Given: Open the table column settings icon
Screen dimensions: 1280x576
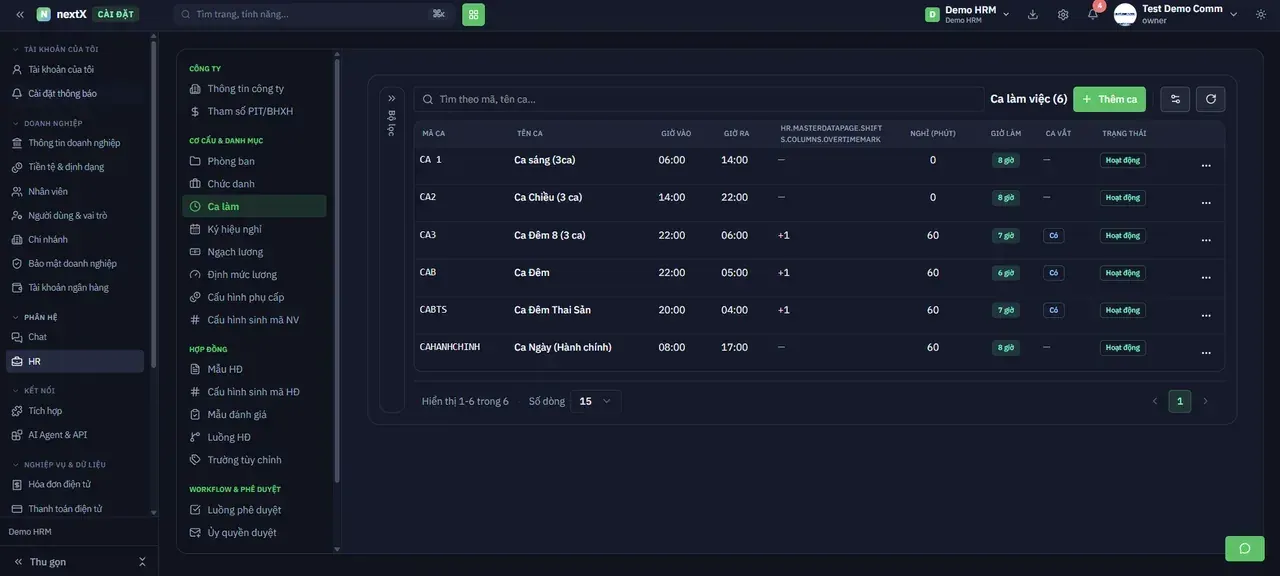Looking at the screenshot, I should point(1175,99).
